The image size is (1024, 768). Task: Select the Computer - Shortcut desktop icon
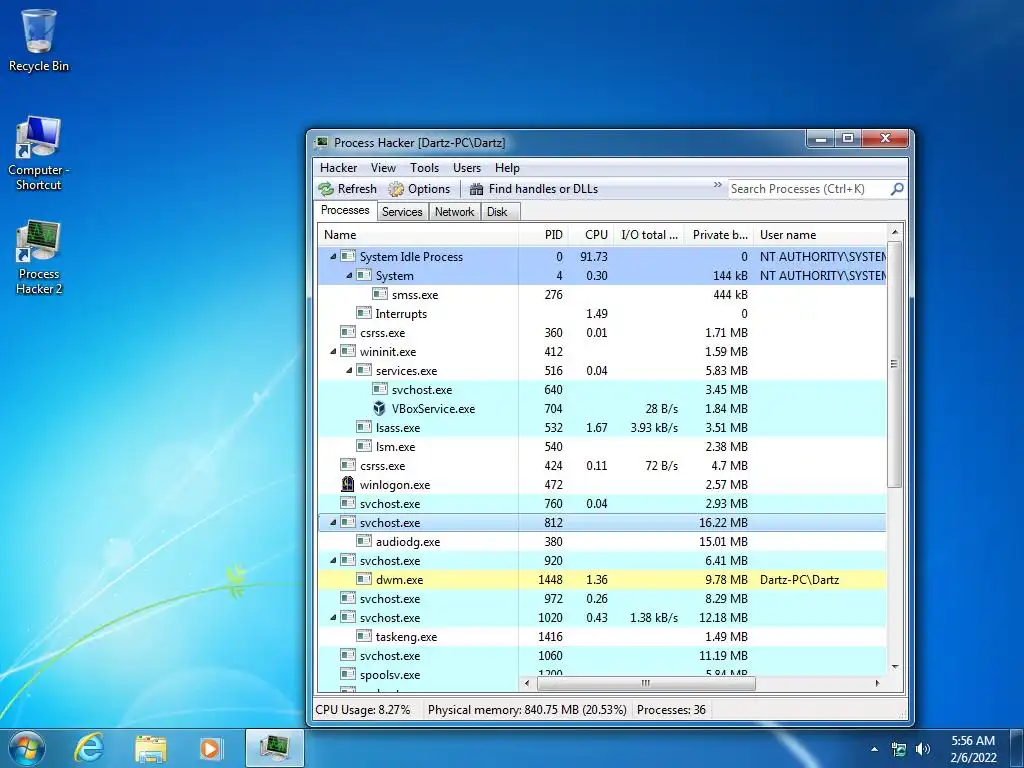[x=39, y=153]
